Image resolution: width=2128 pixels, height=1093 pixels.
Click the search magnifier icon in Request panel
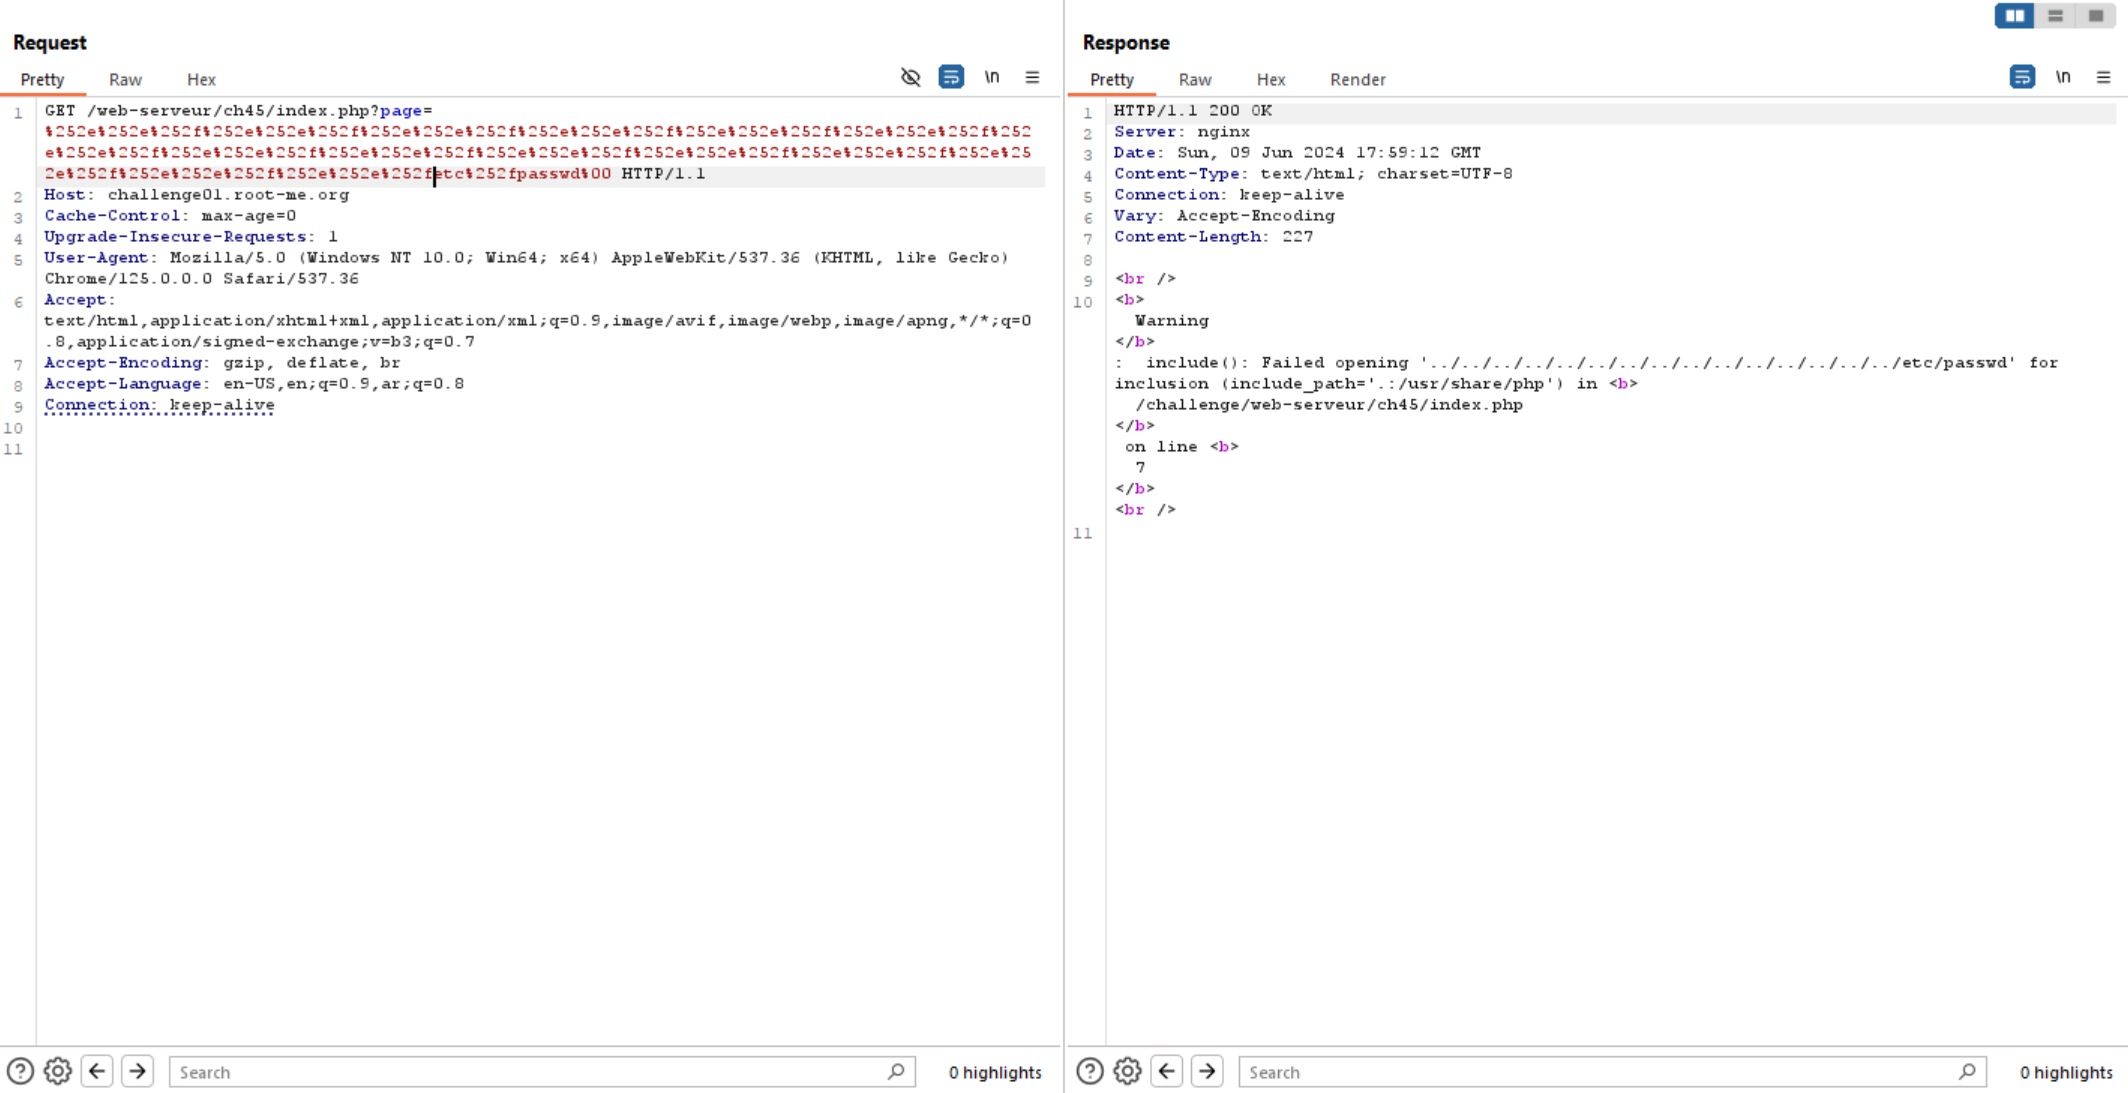pos(896,1071)
